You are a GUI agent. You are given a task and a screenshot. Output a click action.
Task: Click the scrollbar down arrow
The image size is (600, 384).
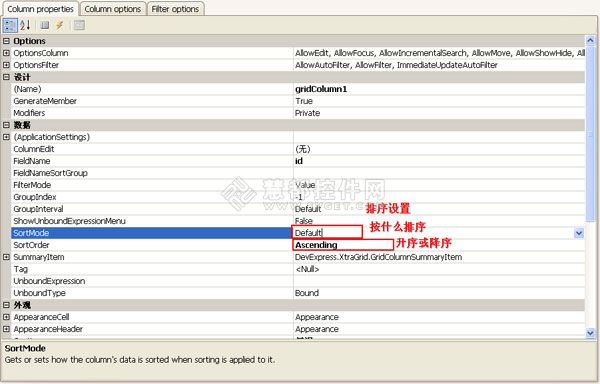[590, 333]
